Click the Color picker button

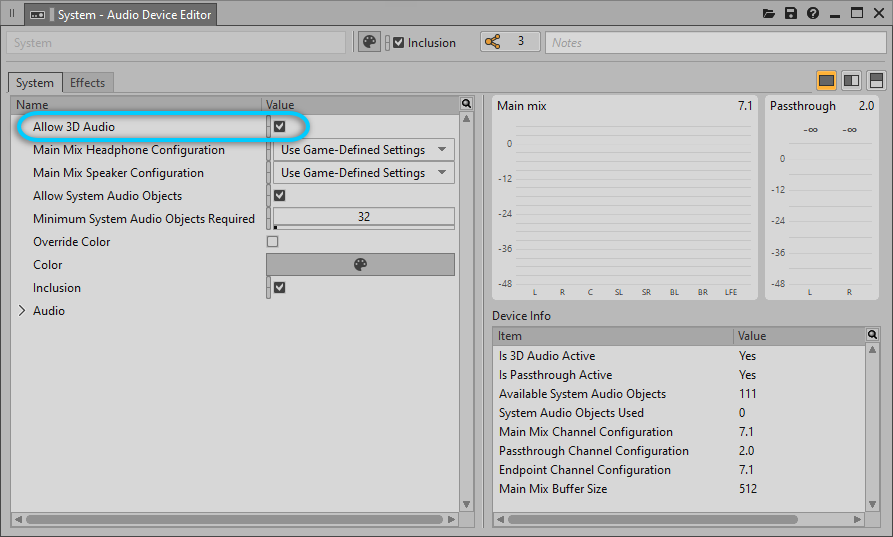tap(360, 265)
